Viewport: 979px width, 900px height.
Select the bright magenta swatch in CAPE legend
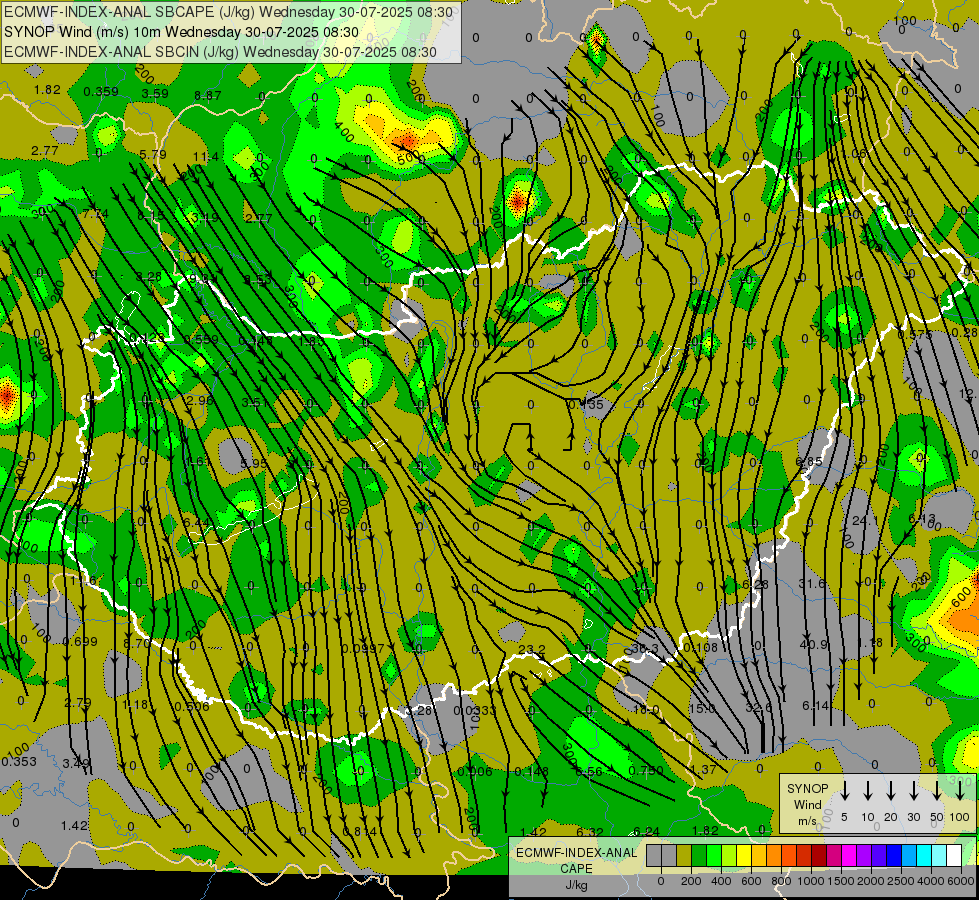(x=849, y=856)
